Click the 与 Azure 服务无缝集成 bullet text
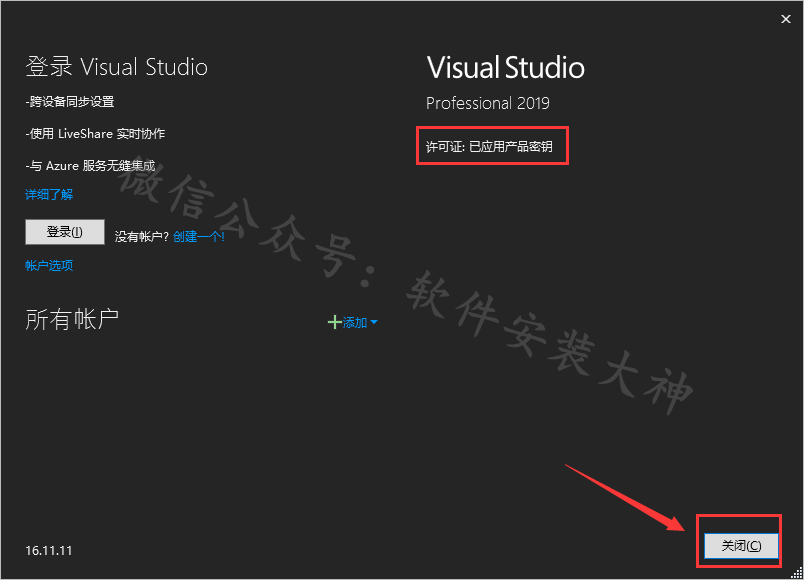Image resolution: width=804 pixels, height=580 pixels. (91, 165)
